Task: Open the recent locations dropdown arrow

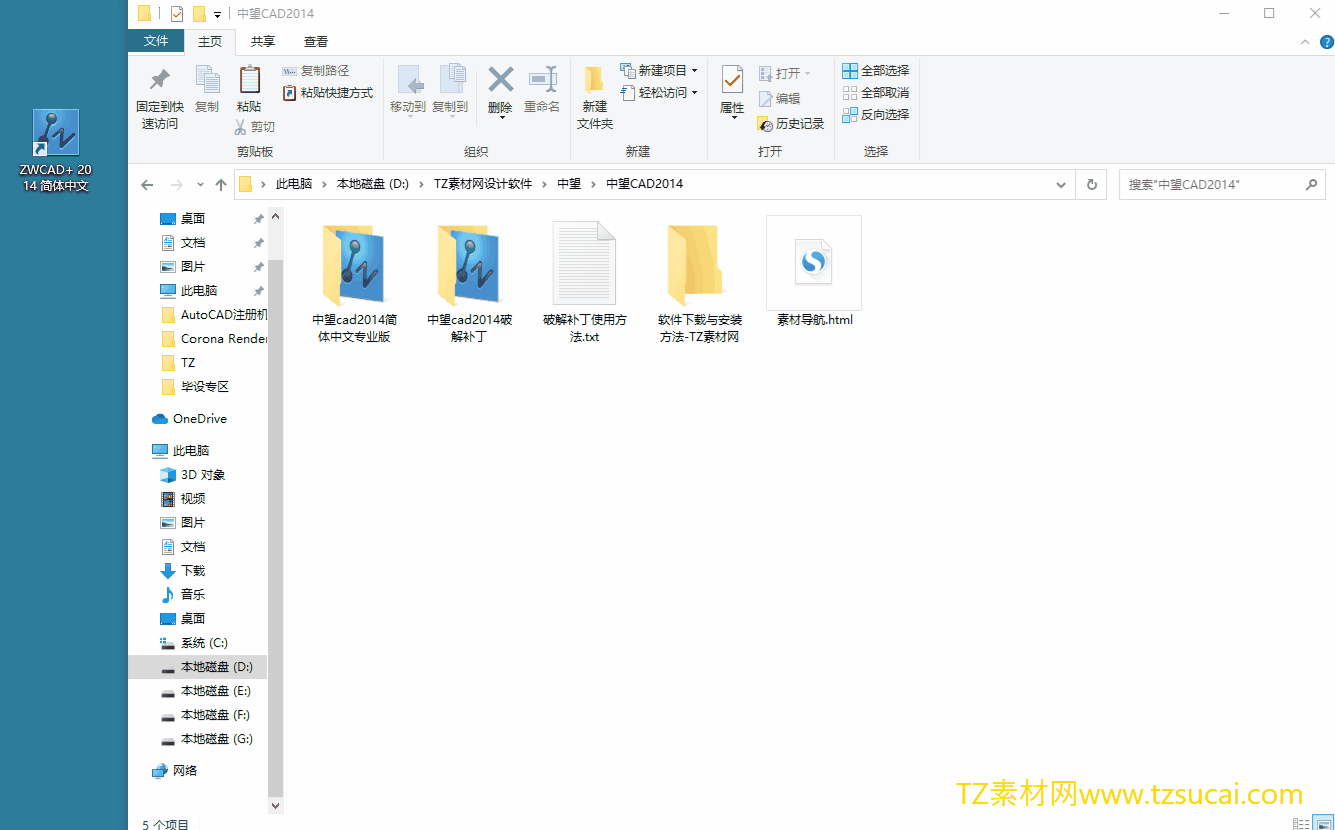Action: (200, 185)
